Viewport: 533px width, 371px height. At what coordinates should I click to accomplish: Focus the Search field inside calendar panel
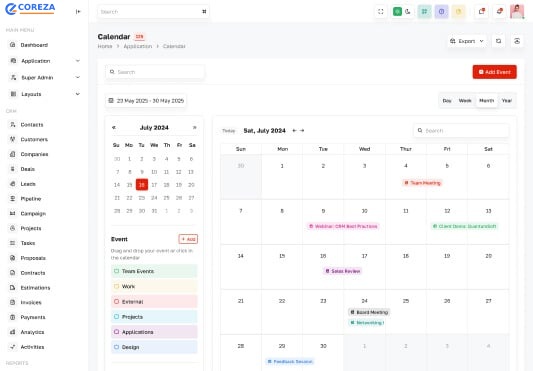pyautogui.click(x=461, y=131)
